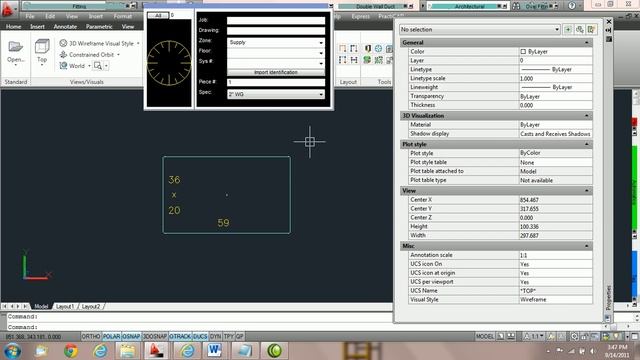Toggle 3DOSNAP in status bar
This screenshot has height=360, width=640.
(x=155, y=336)
